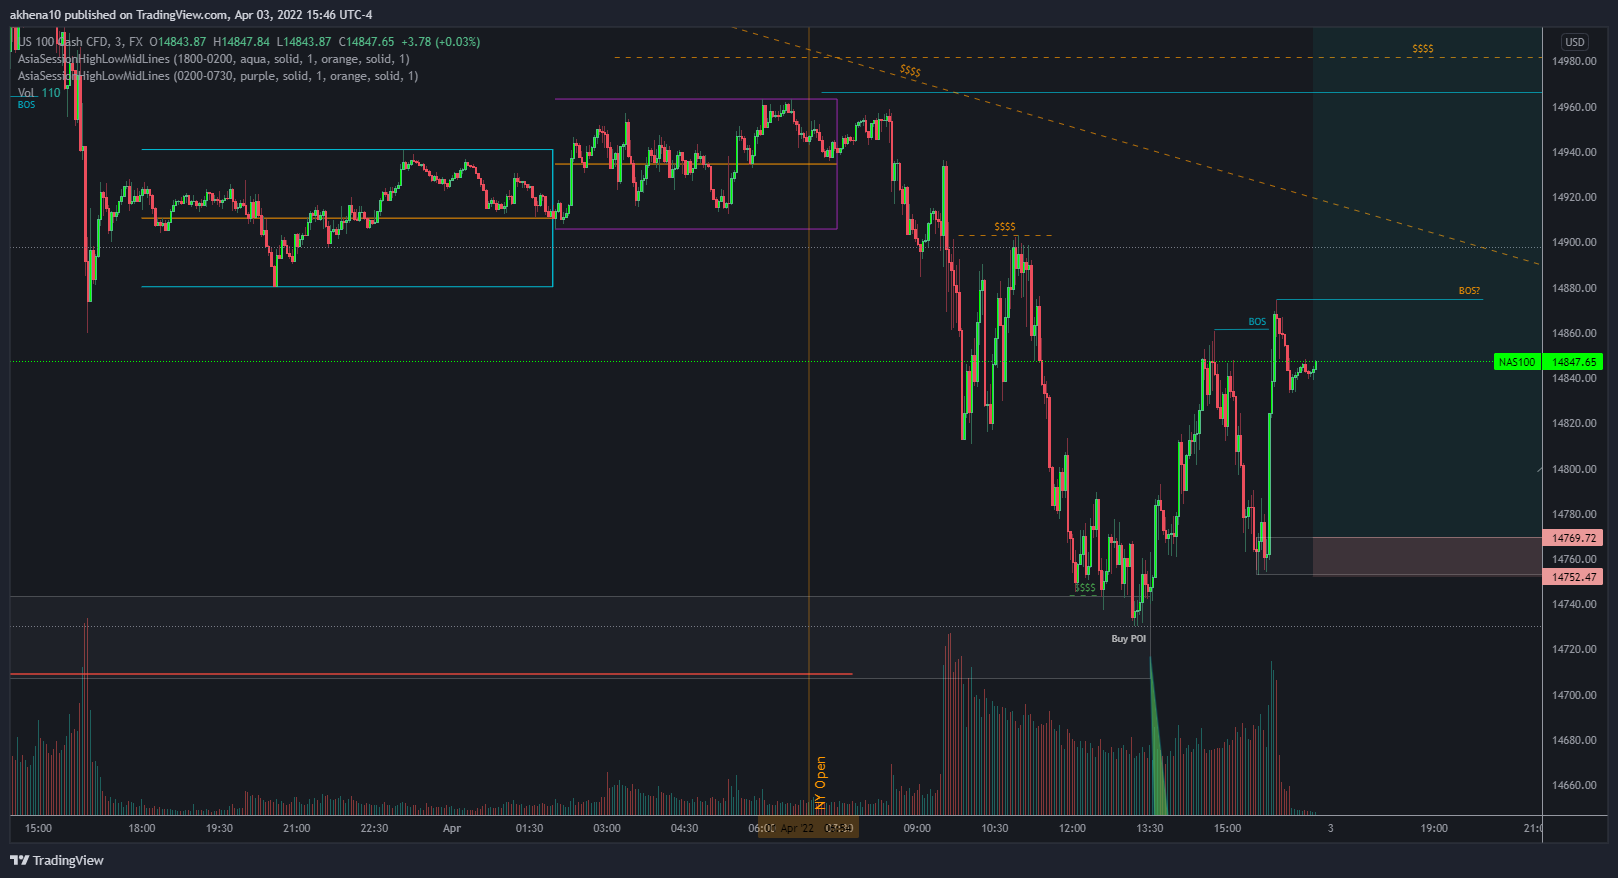Click the 14880.00 price axis label
This screenshot has width=1618, height=878.
tap(1574, 288)
